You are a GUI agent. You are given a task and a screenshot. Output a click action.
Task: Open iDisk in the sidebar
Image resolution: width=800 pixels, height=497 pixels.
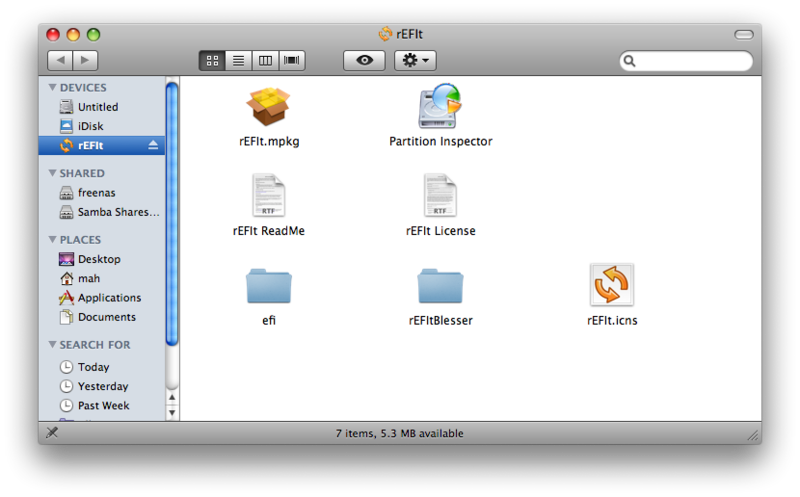coord(102,126)
